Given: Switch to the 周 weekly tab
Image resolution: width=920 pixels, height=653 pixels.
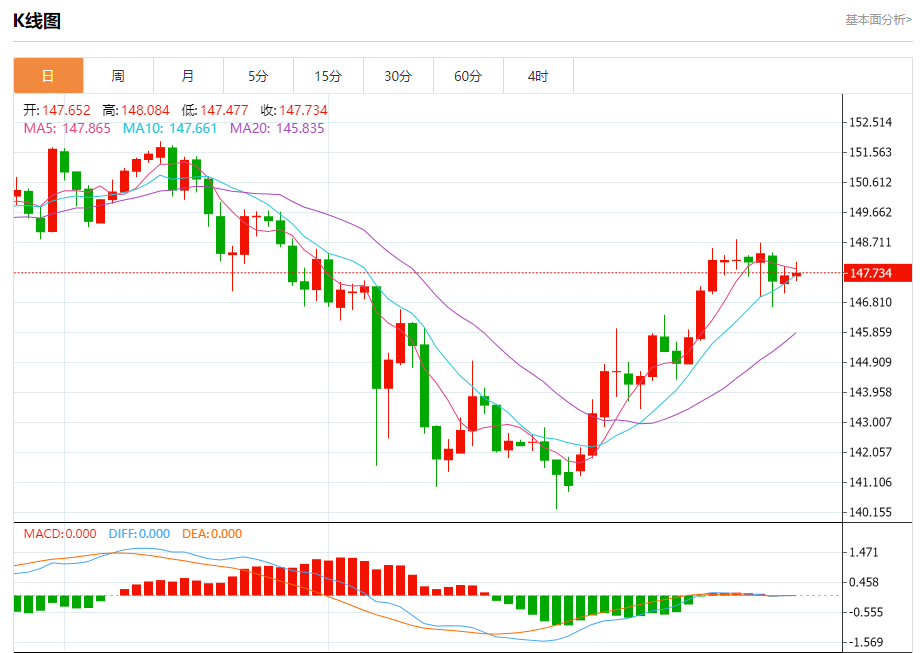Looking at the screenshot, I should point(118,76).
